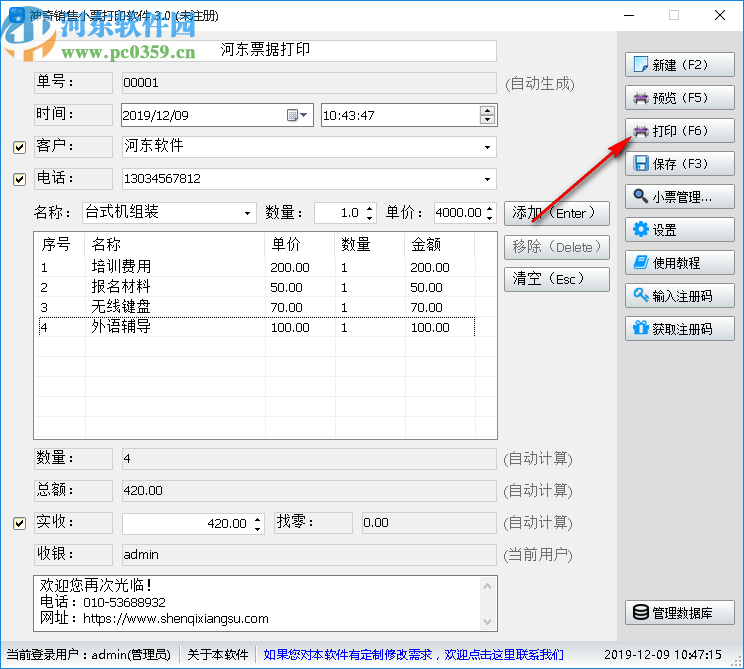Click the cashier field showing admin
The image size is (744, 669).
pos(309,555)
